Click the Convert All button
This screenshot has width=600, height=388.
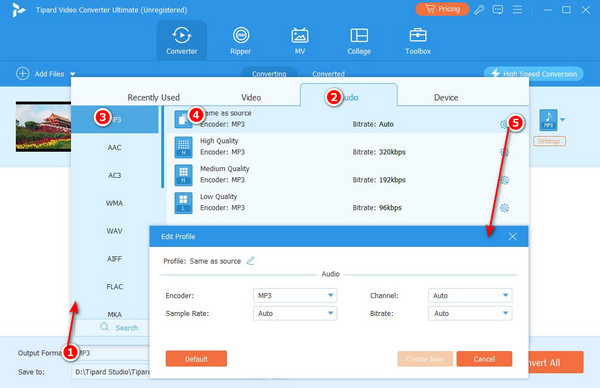(556, 362)
